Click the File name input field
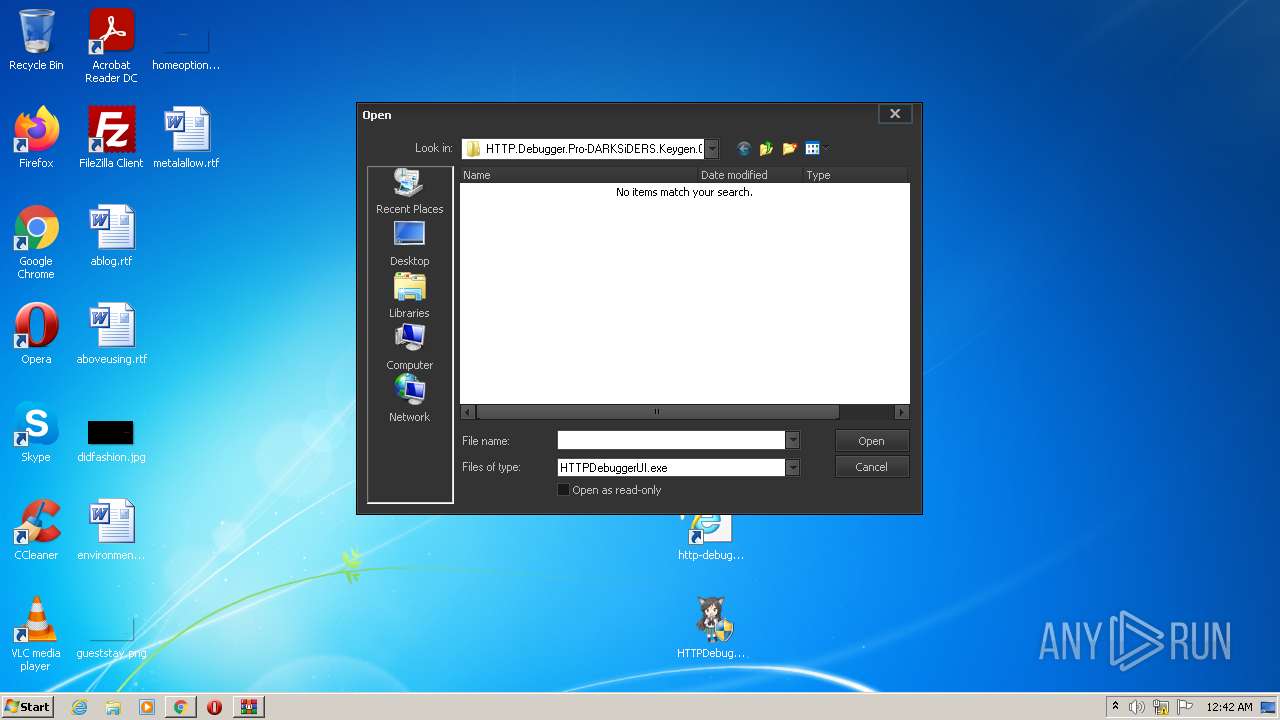Viewport: 1280px width, 720px height. (671, 441)
